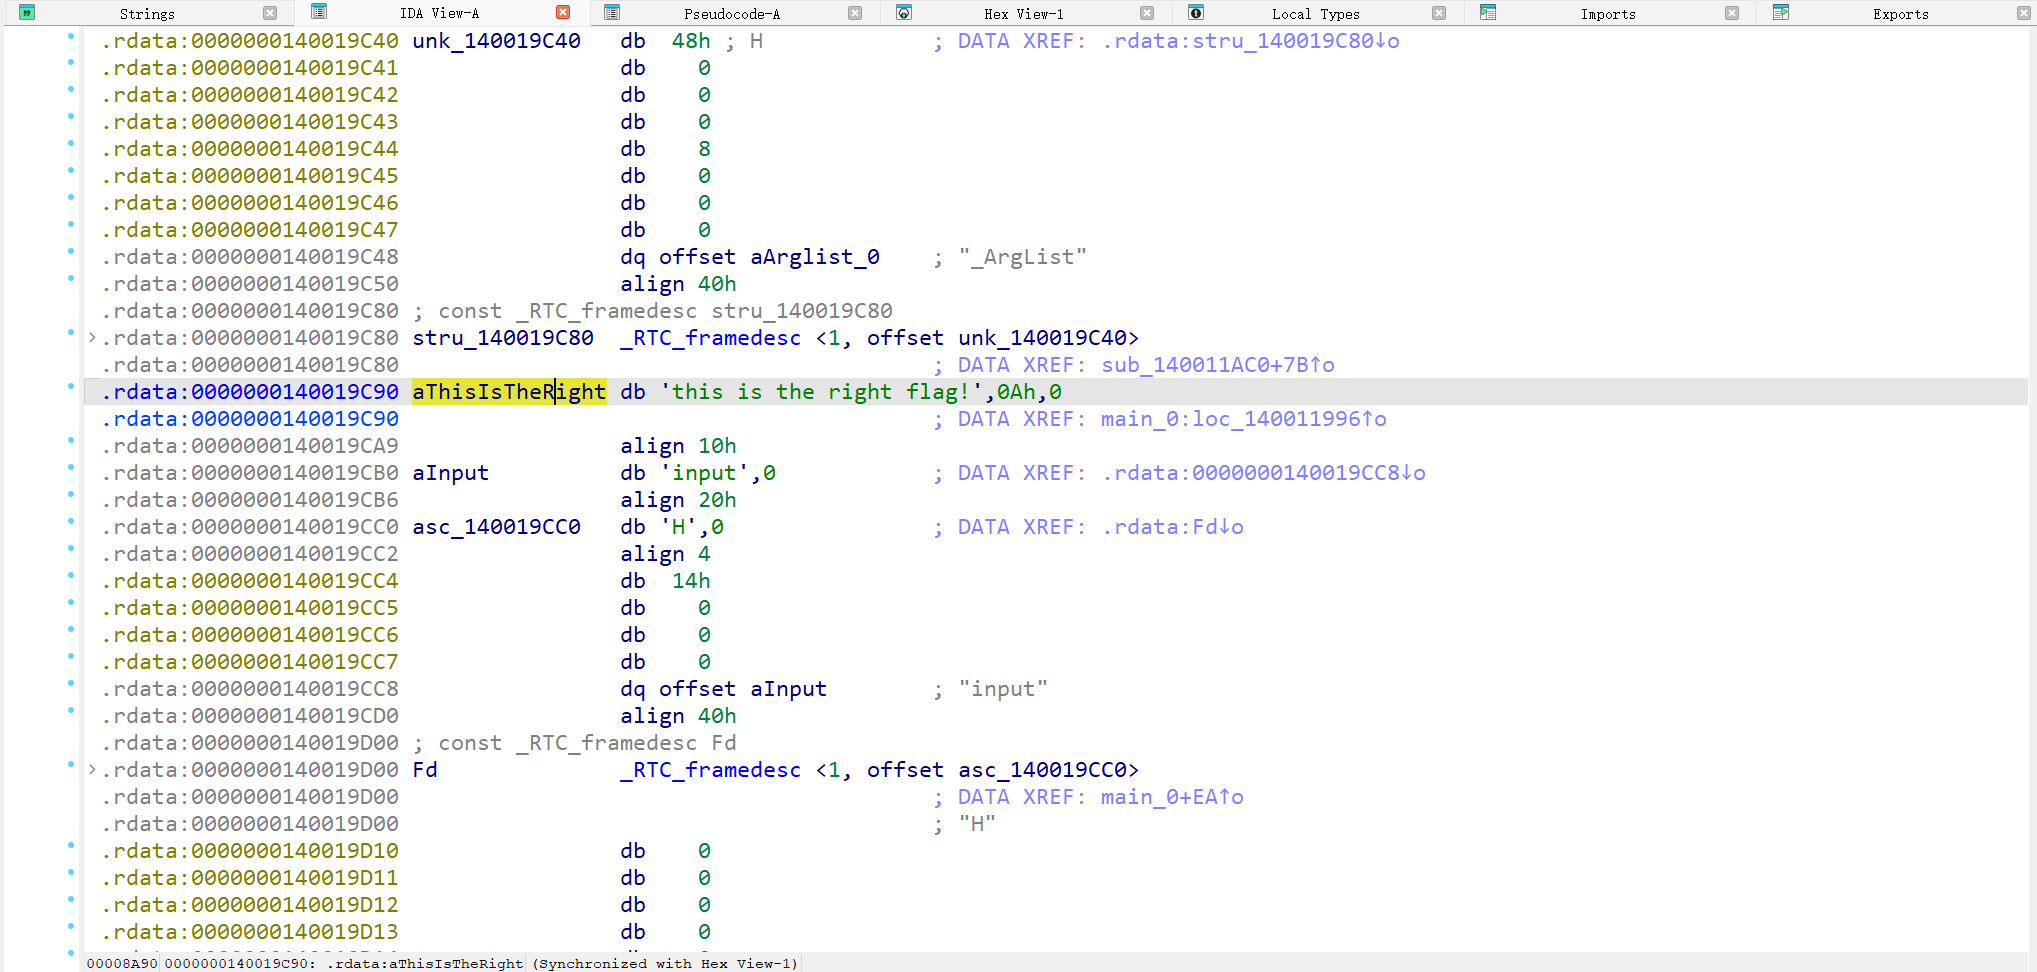Click the Local Types tab icon
This screenshot has height=972, width=2037.
pyautogui.click(x=1196, y=13)
